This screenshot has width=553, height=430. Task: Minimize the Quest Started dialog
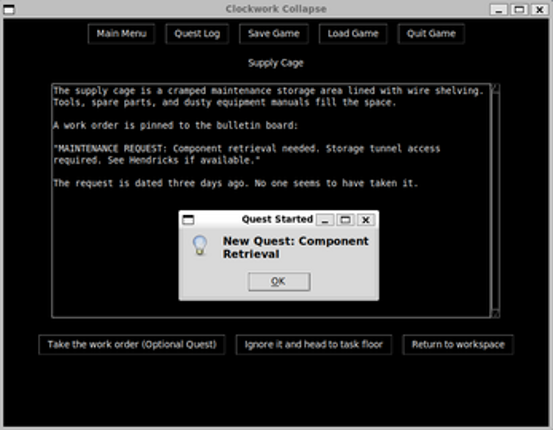pos(325,220)
